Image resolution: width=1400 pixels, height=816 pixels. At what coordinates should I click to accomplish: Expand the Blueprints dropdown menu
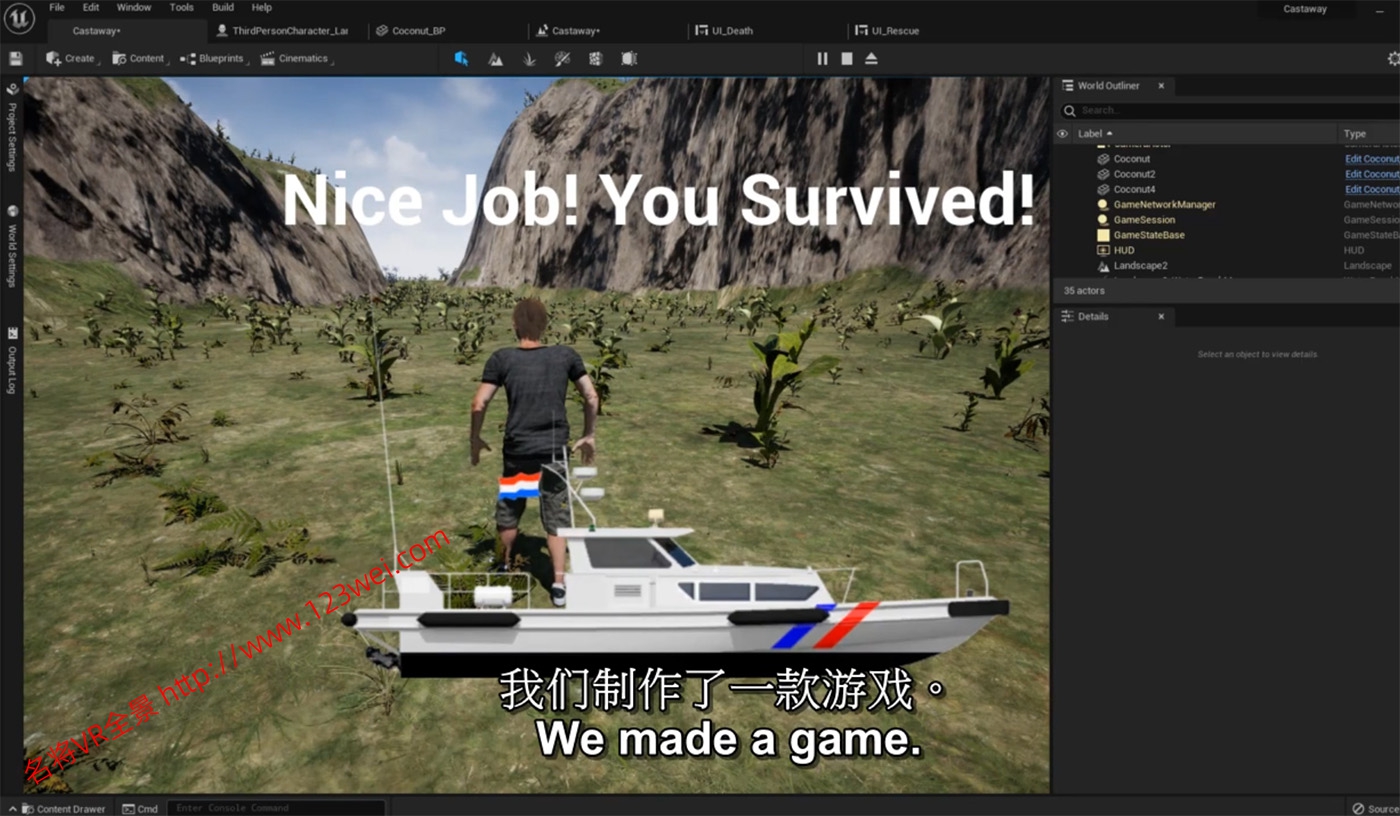click(x=213, y=59)
